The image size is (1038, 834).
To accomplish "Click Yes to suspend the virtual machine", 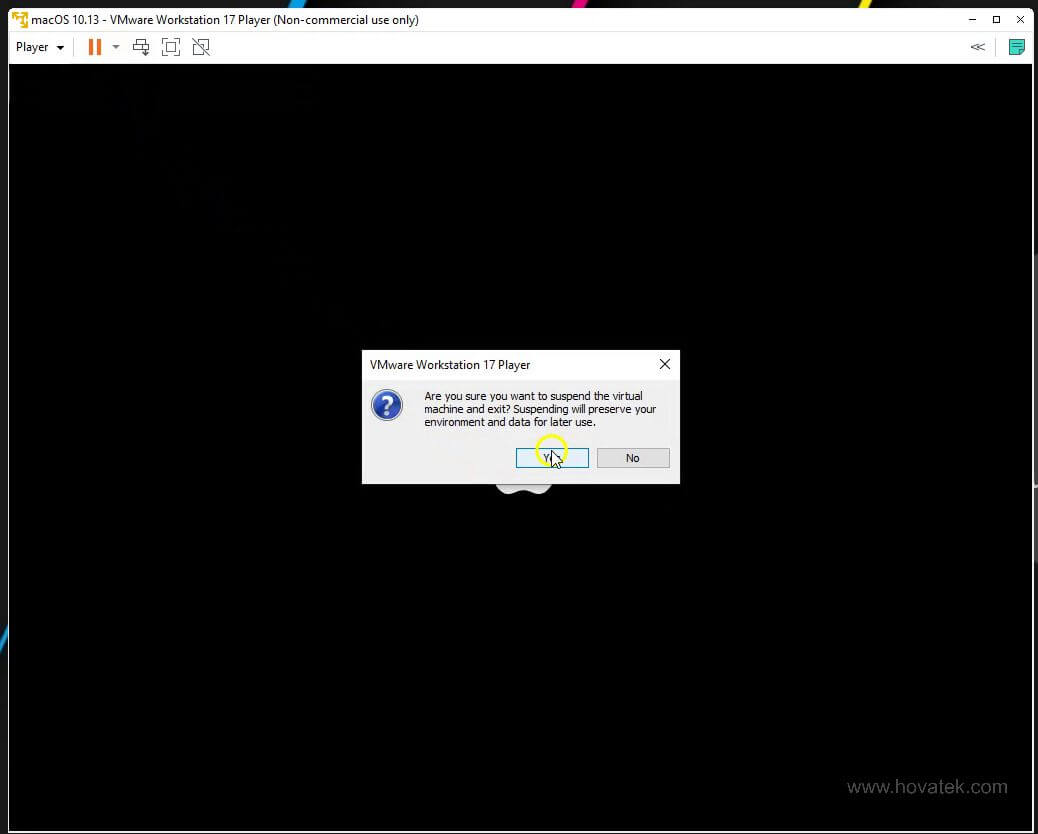I will (x=551, y=457).
